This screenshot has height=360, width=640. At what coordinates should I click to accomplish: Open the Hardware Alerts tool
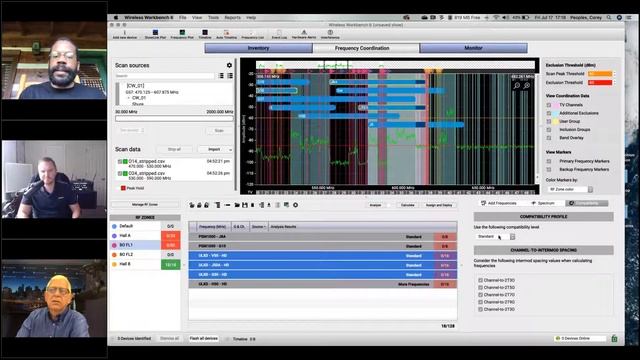tap(304, 34)
